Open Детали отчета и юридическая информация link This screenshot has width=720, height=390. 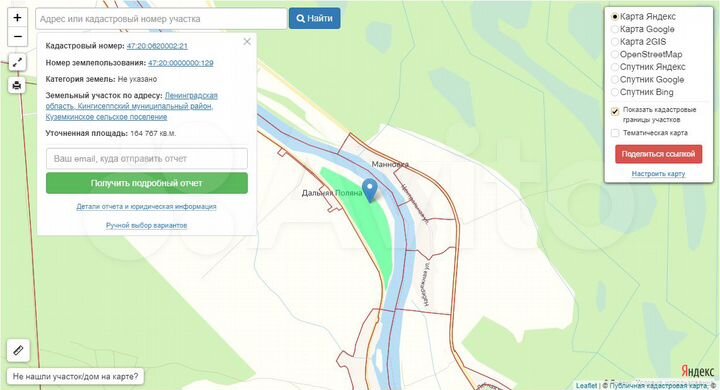[146, 206]
